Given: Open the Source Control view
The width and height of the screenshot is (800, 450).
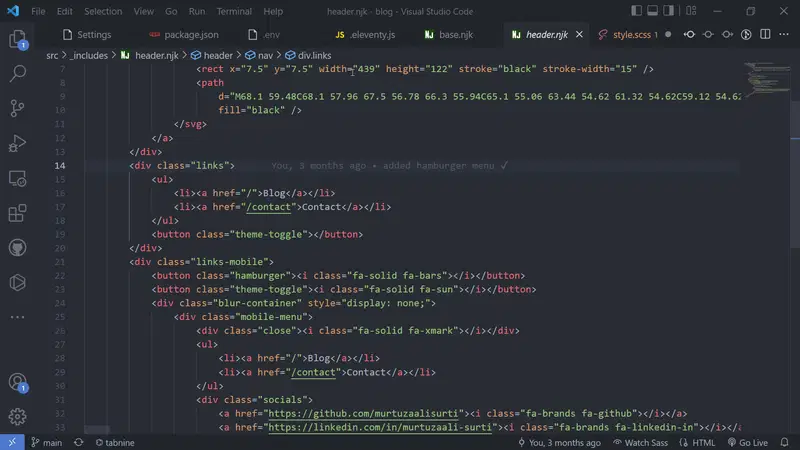Looking at the screenshot, I should click(x=17, y=108).
